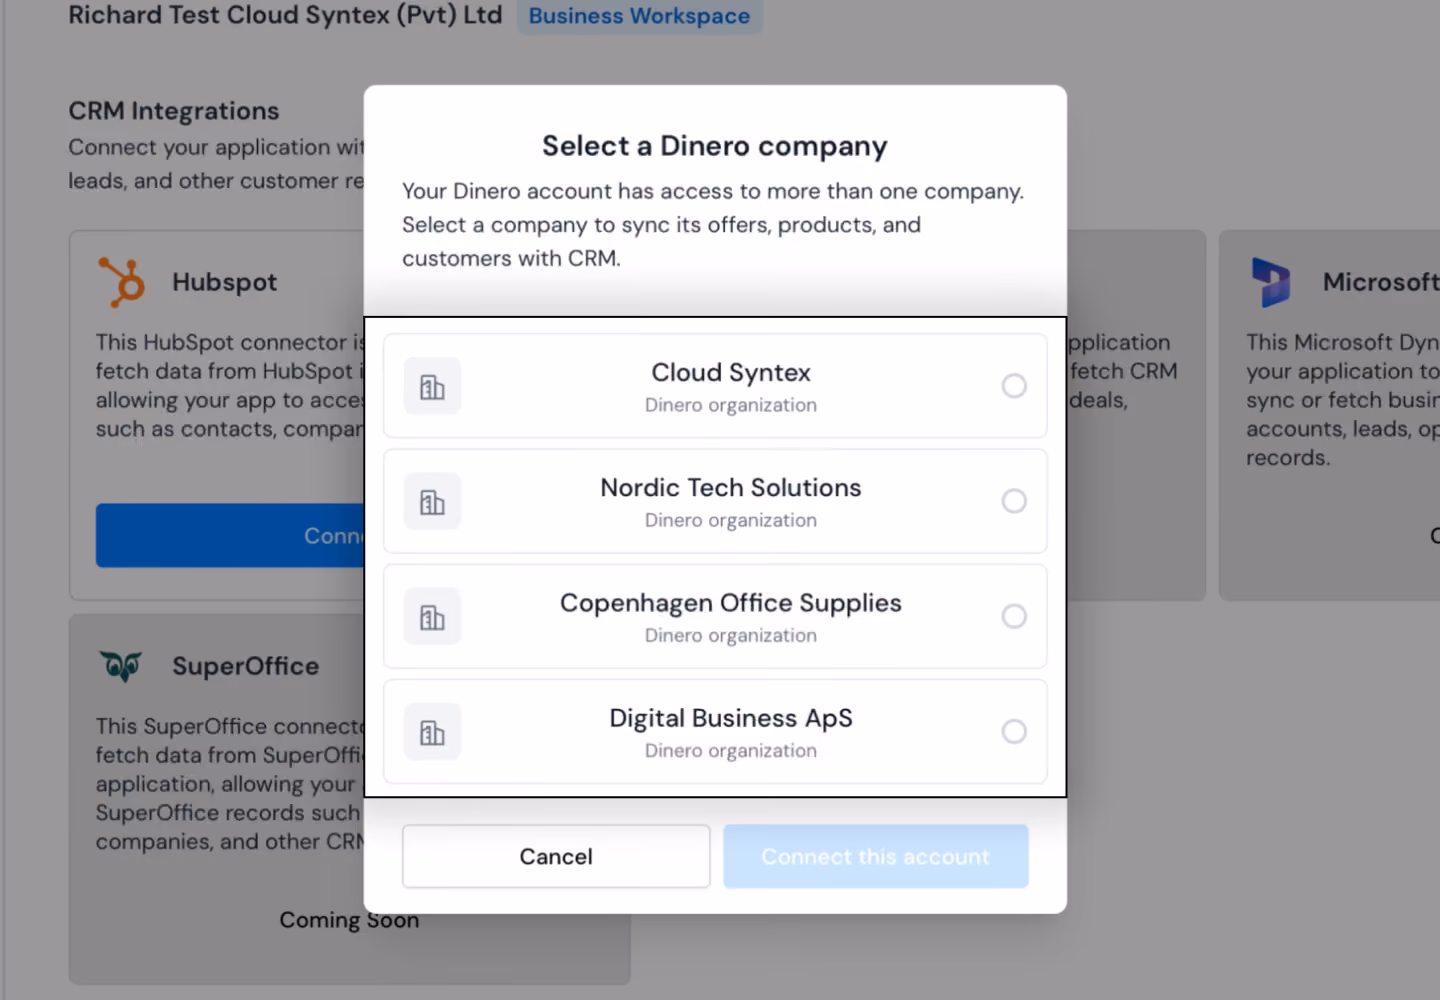Click the SuperOffice owl logo icon
The image size is (1440, 1000).
tap(122, 666)
